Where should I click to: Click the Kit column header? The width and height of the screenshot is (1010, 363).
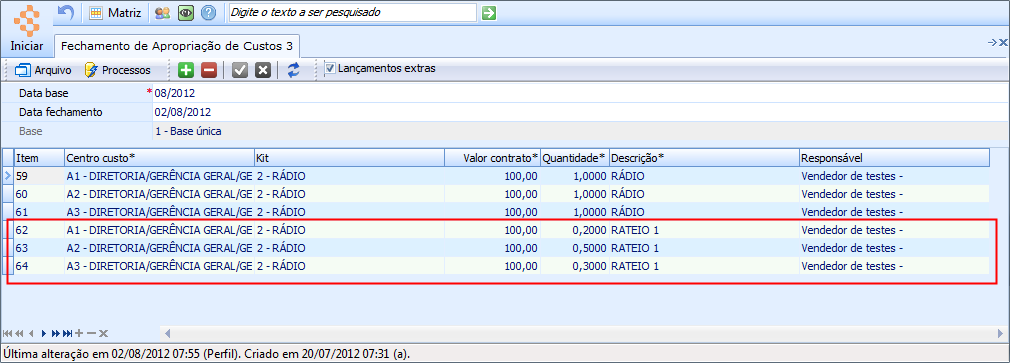pyautogui.click(x=349, y=158)
